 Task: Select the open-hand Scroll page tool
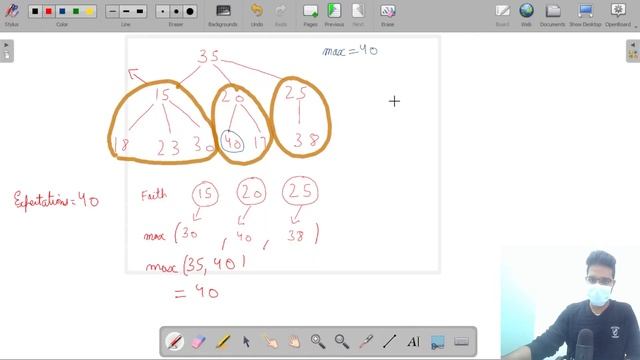(294, 342)
